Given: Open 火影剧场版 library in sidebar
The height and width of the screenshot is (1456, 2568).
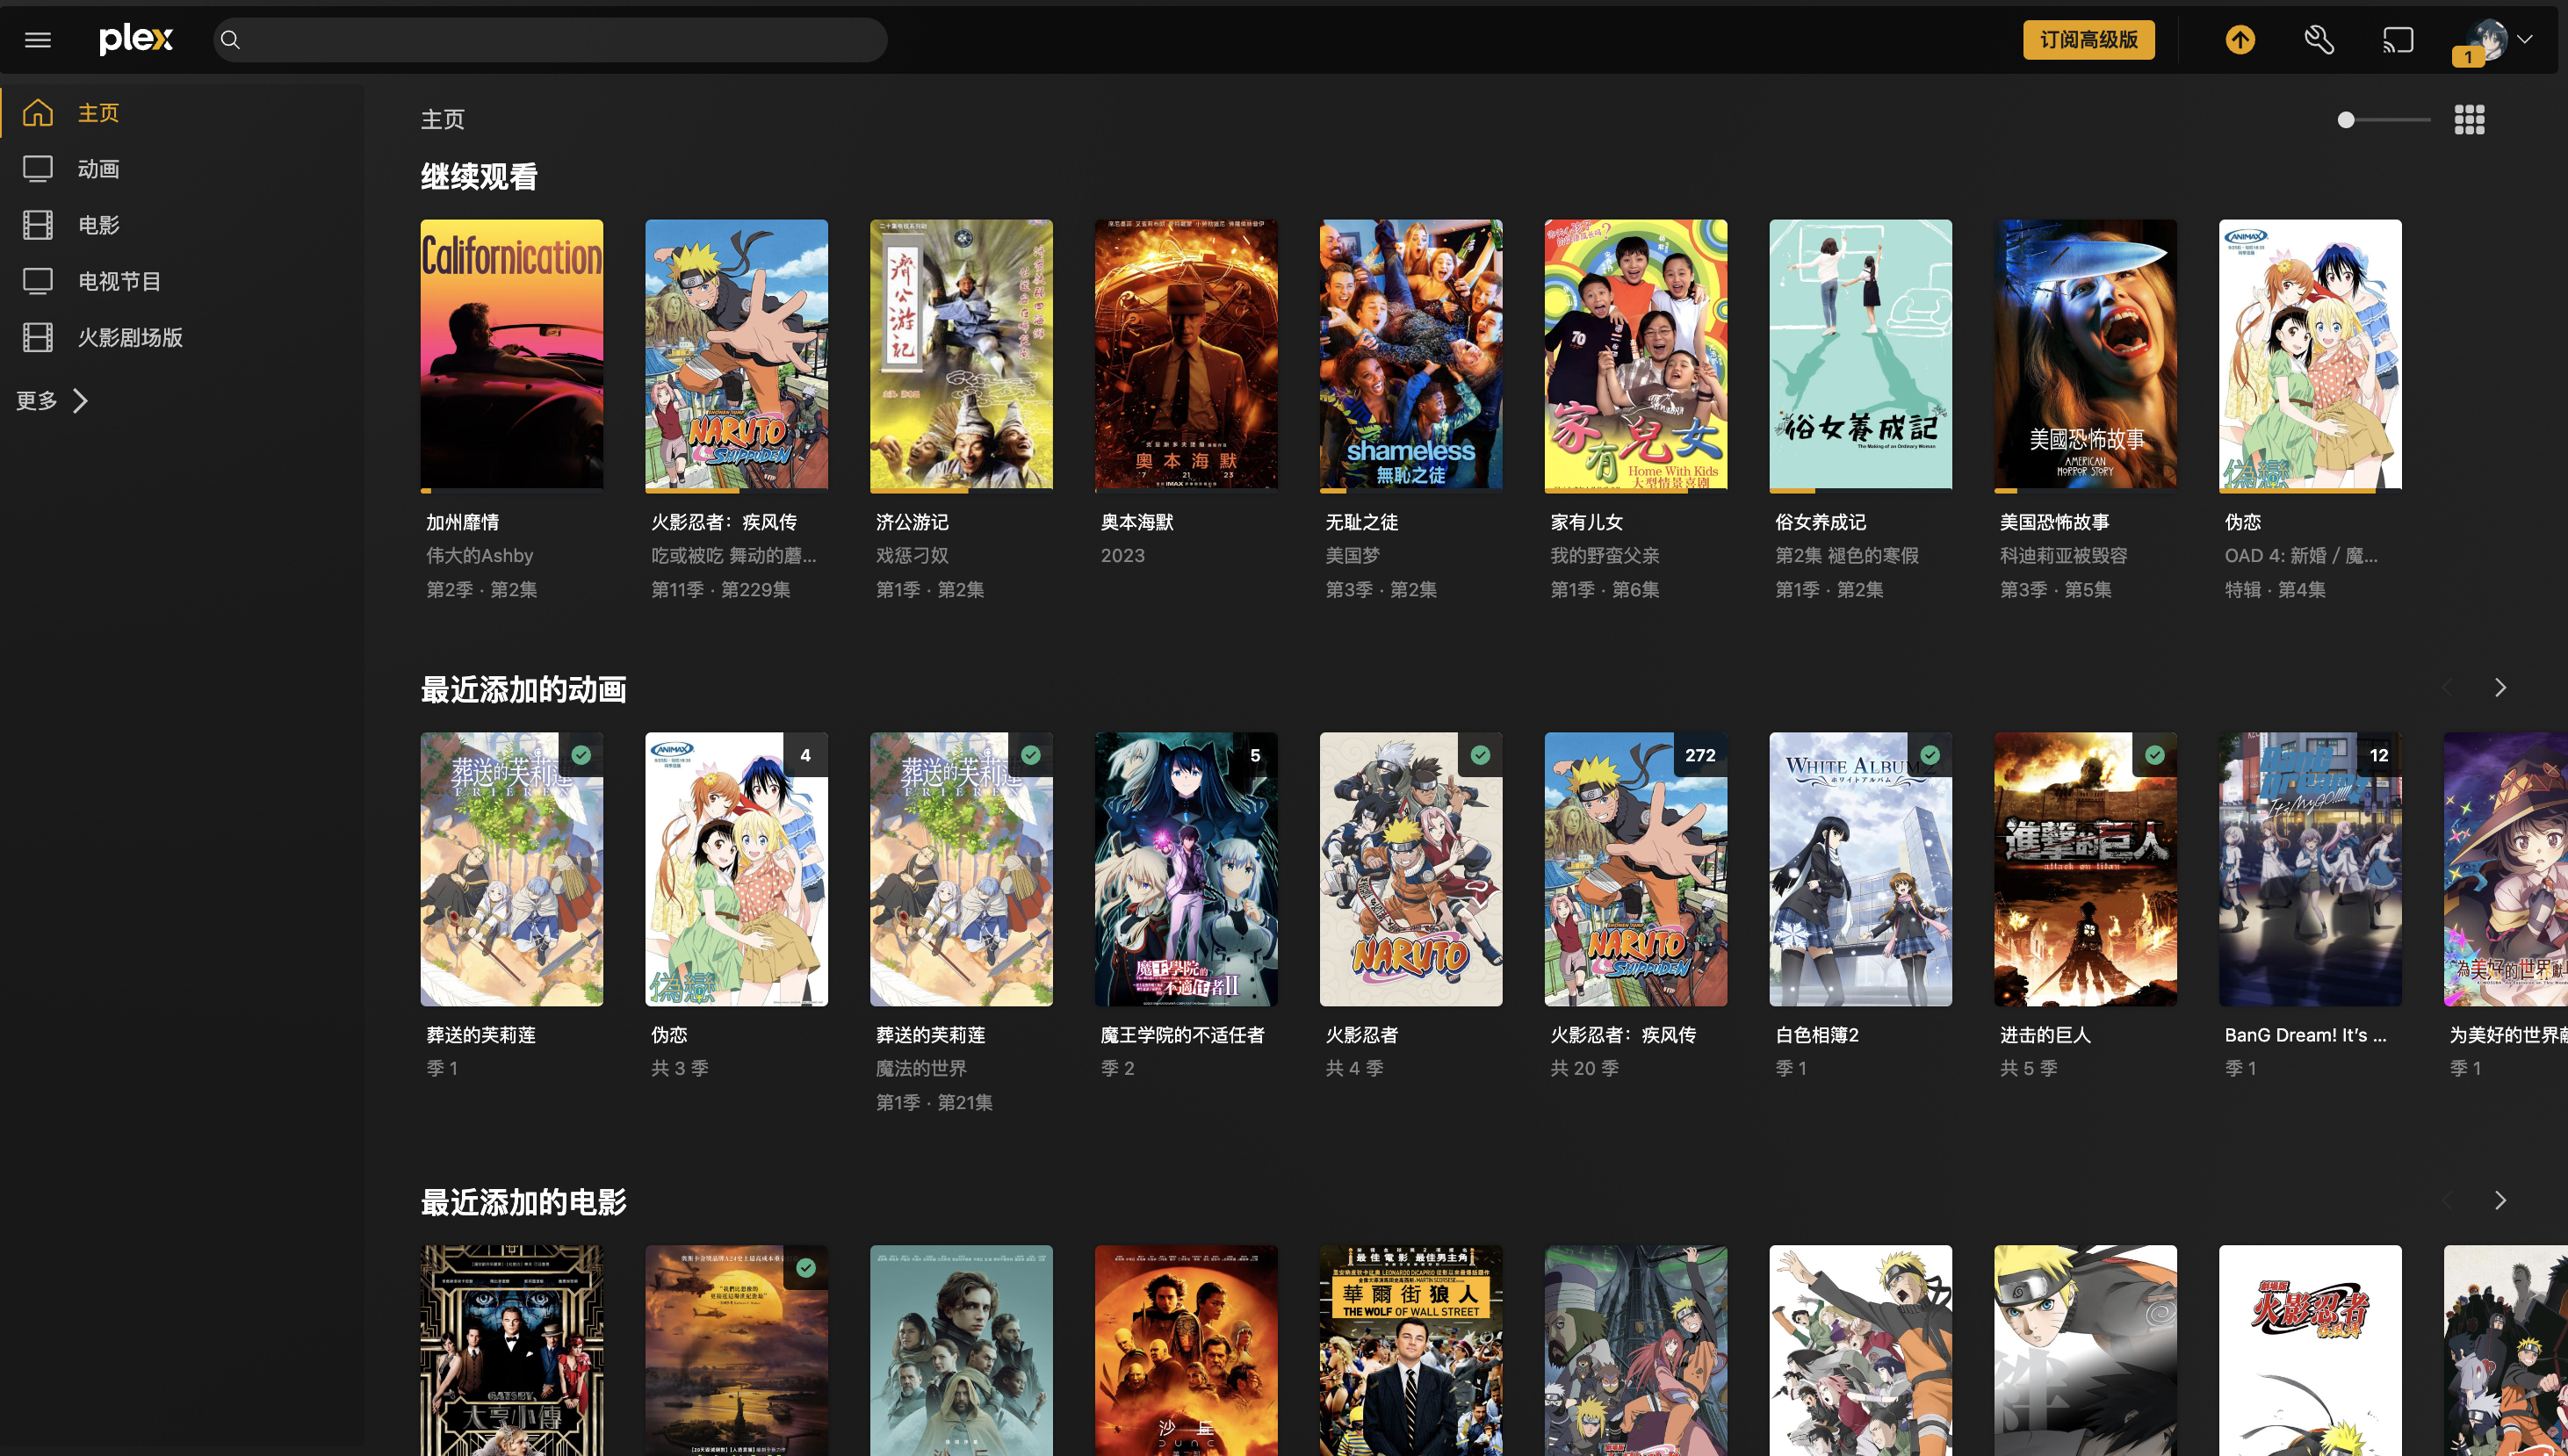Looking at the screenshot, I should tap(130, 338).
